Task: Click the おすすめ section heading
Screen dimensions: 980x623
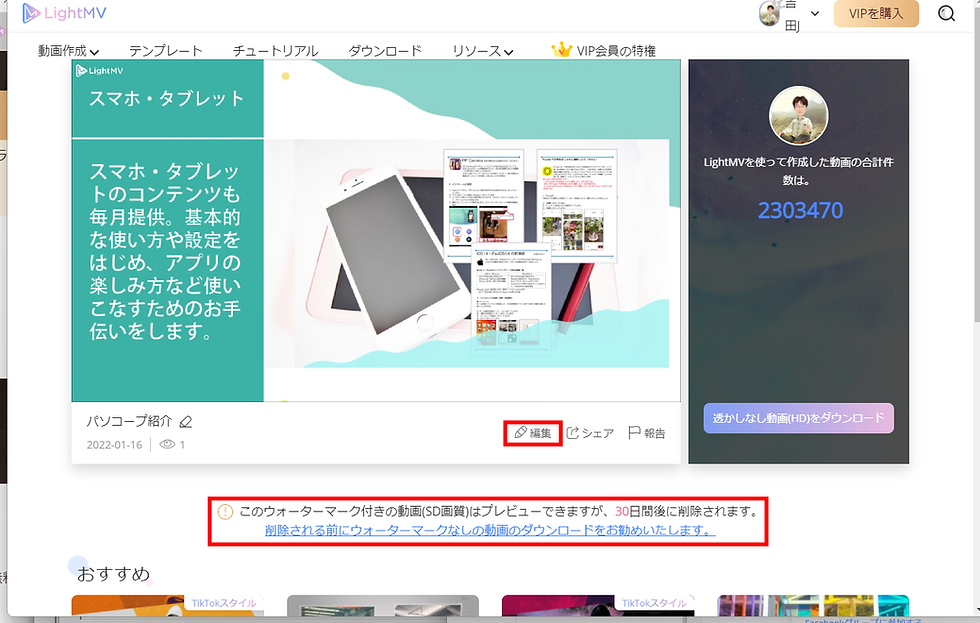Action: click(113, 574)
